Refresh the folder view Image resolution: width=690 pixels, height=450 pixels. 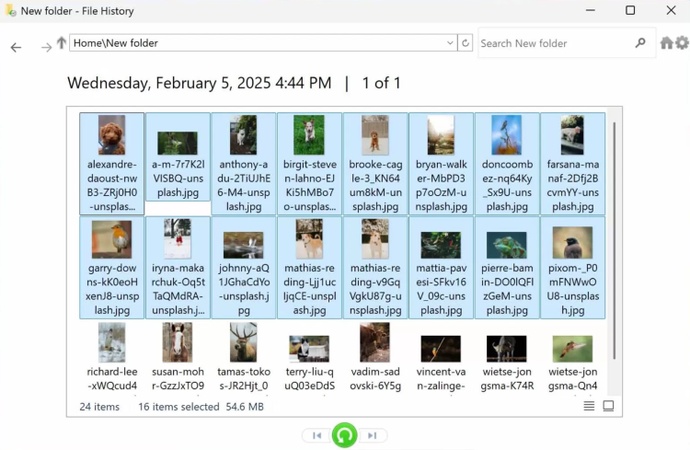[465, 43]
